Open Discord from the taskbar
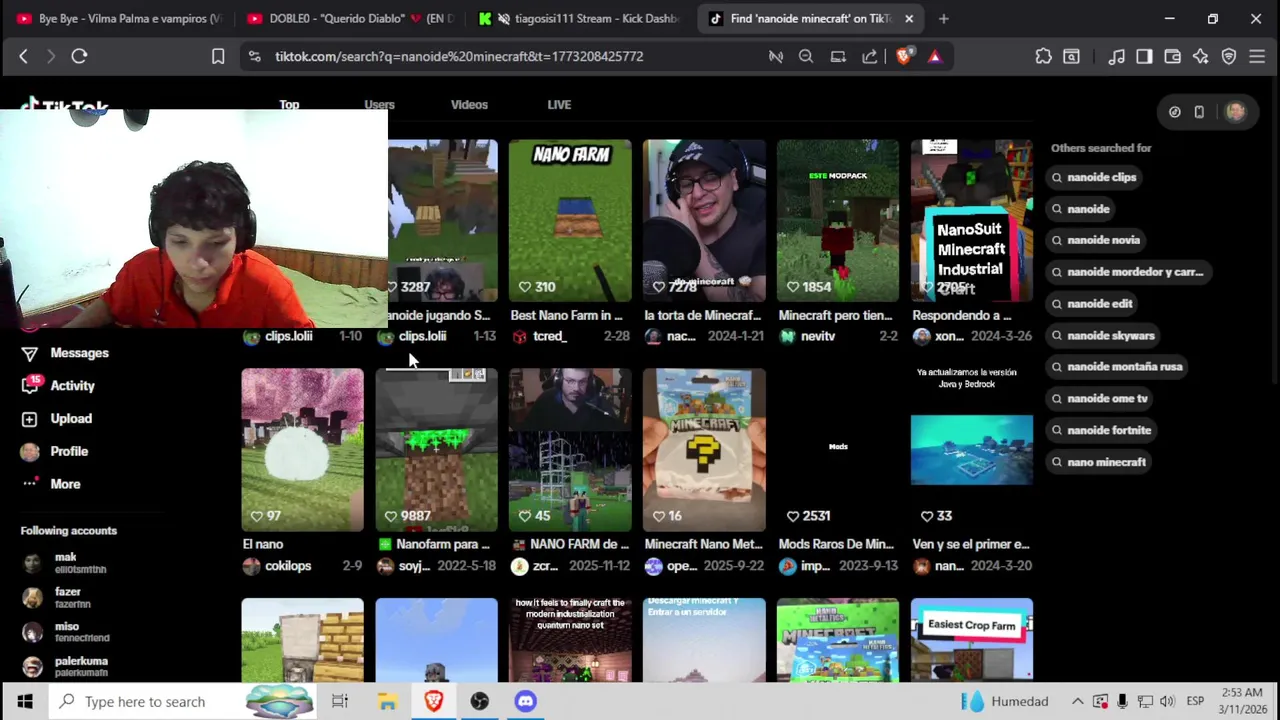Viewport: 1280px width, 720px height. pos(525,701)
